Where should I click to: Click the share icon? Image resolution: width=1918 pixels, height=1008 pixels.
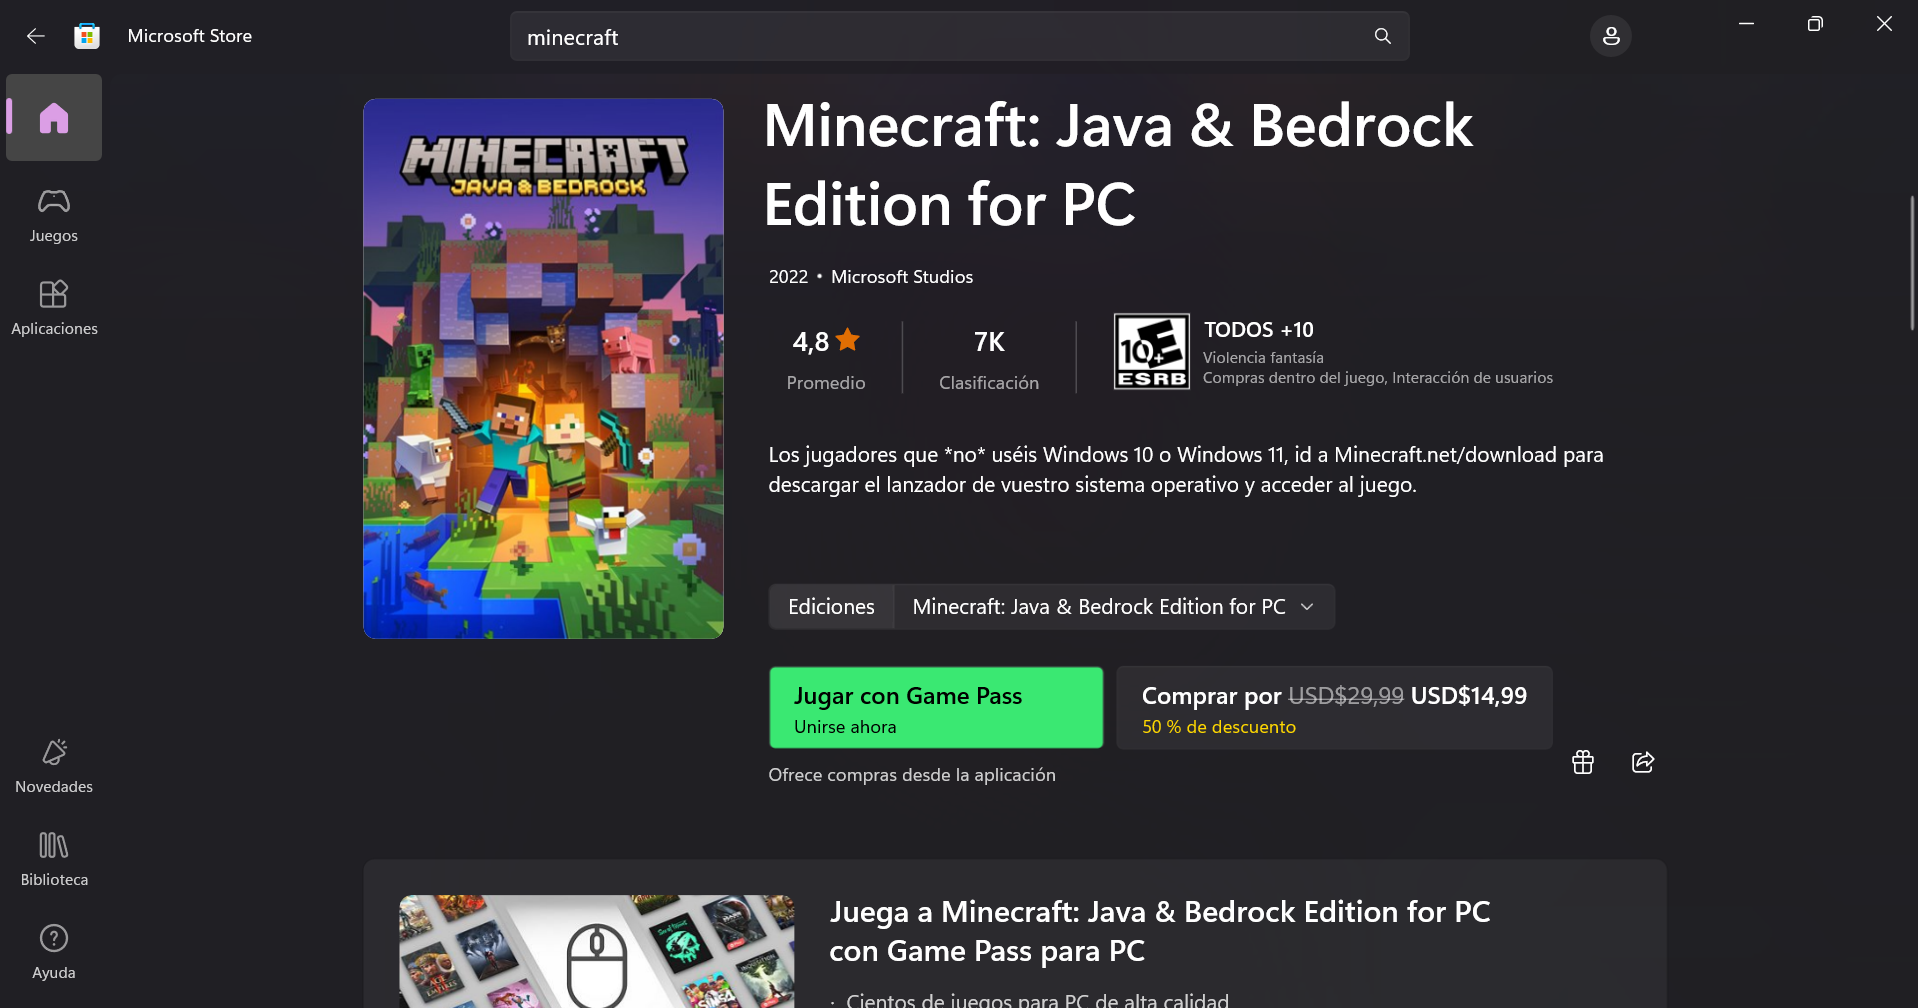(1642, 762)
